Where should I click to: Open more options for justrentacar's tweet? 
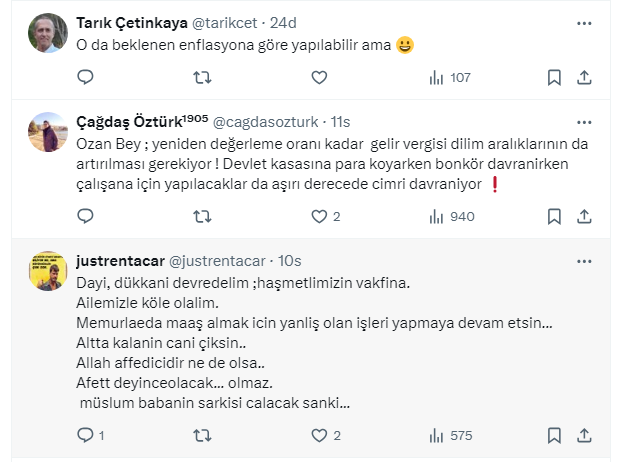point(584,260)
